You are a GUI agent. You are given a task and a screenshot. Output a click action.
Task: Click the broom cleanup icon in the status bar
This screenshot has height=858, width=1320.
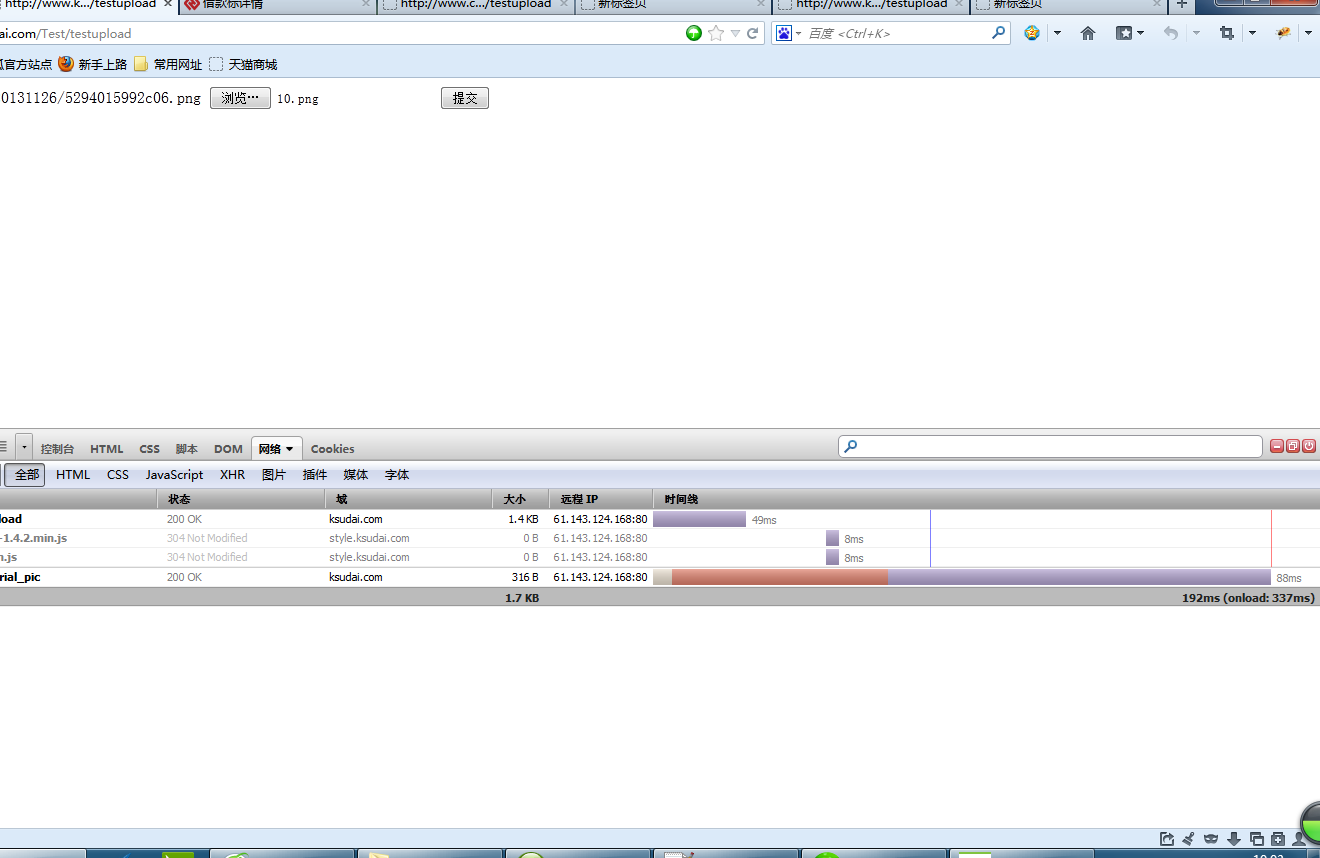[1189, 839]
